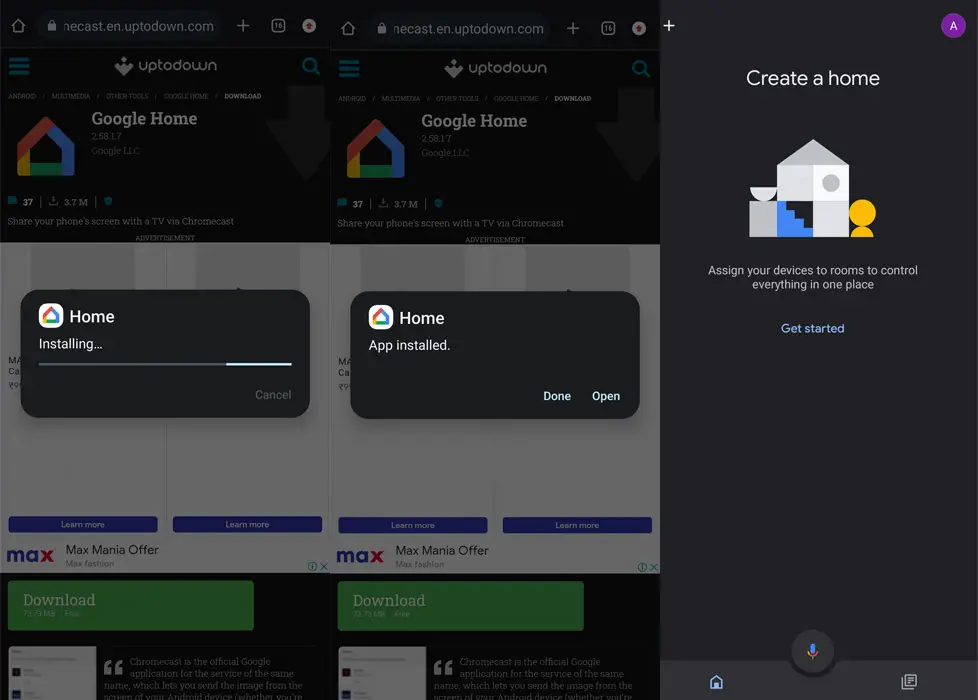Click the ANDROID breadcrumb in the left screenshot
Screen dimensions: 978x700
tap(22, 96)
